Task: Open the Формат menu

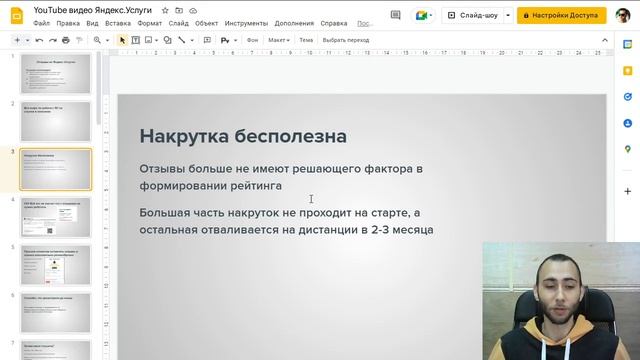Action: click(149, 23)
